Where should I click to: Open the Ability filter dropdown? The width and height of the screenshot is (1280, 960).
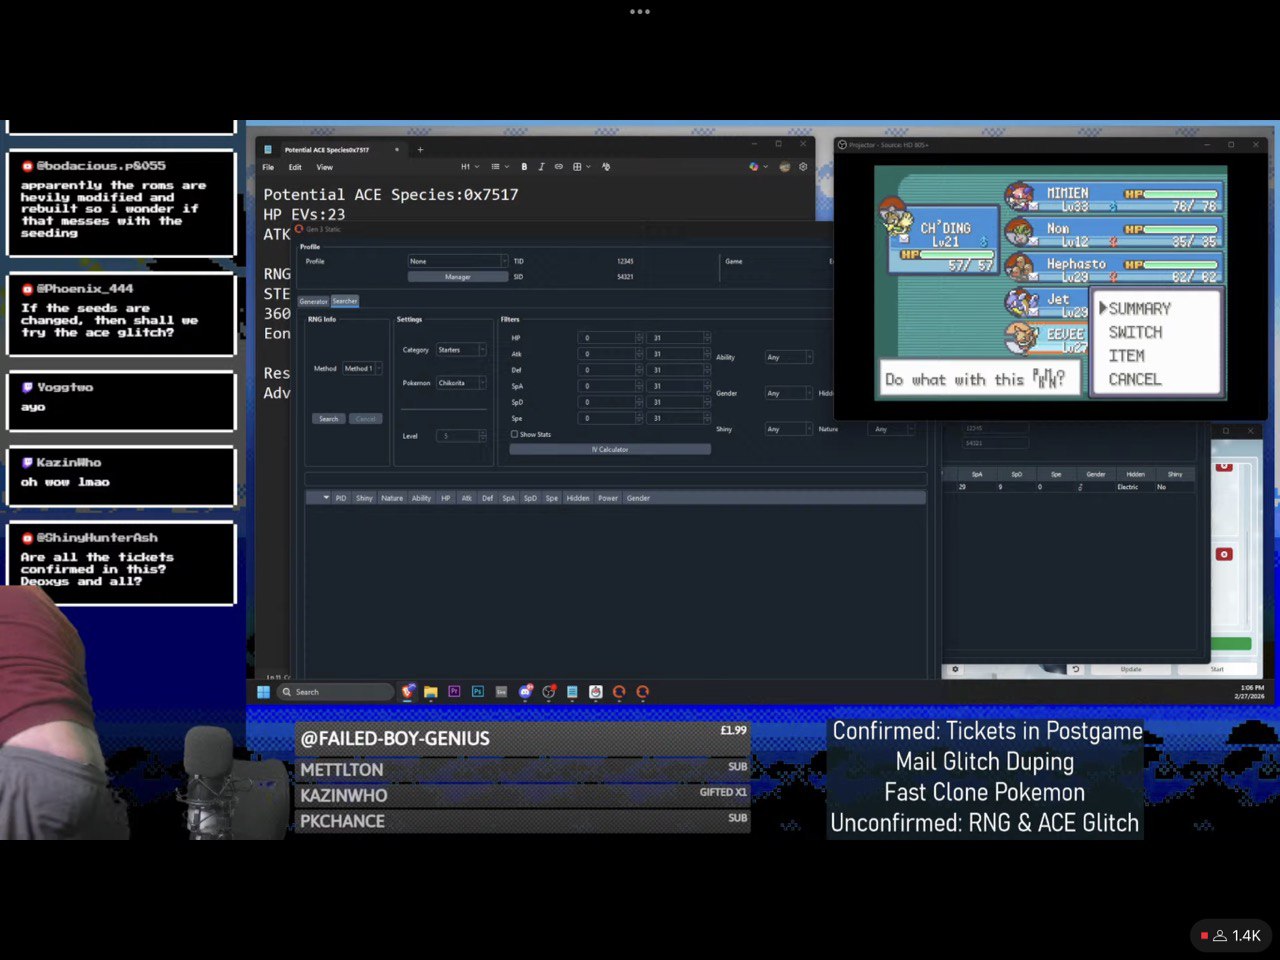tap(789, 357)
